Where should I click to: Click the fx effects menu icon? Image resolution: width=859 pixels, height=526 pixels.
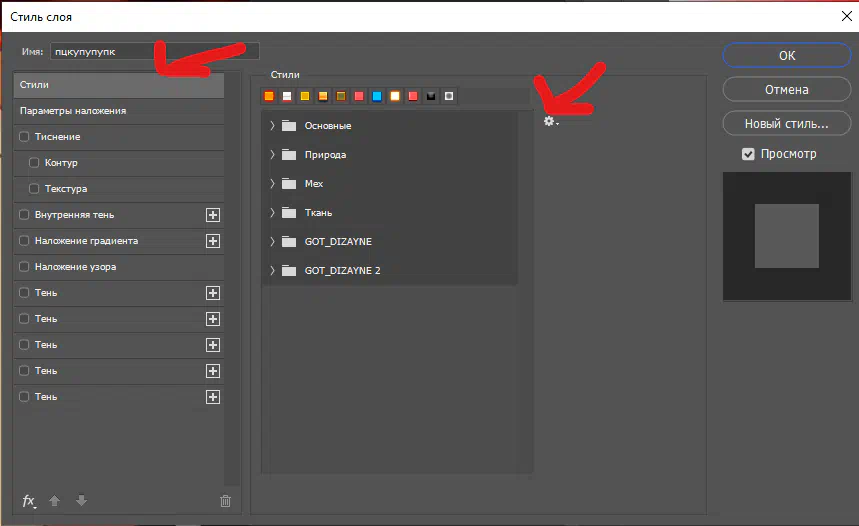[29, 501]
